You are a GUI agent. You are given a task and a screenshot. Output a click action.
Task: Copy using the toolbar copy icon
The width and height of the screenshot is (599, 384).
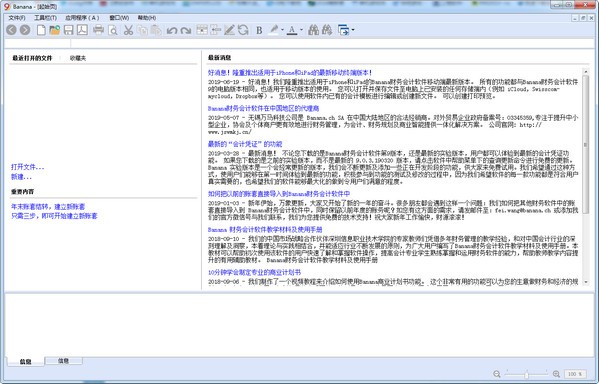point(142,30)
